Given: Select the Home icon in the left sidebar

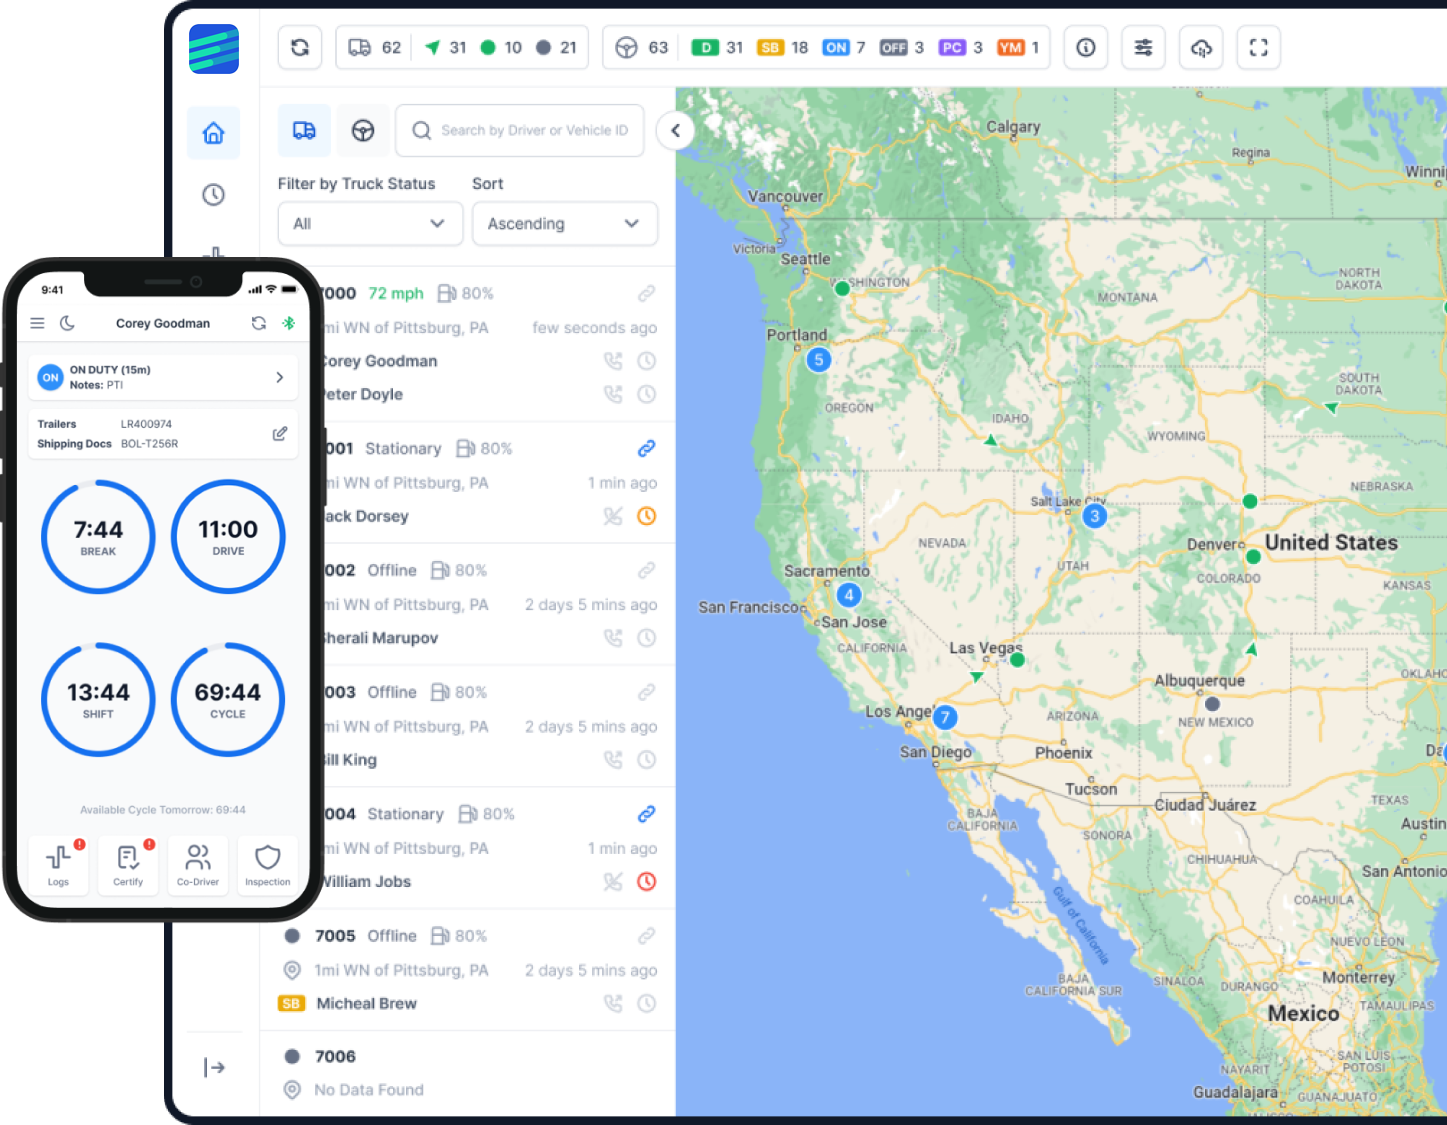Looking at the screenshot, I should tap(213, 132).
